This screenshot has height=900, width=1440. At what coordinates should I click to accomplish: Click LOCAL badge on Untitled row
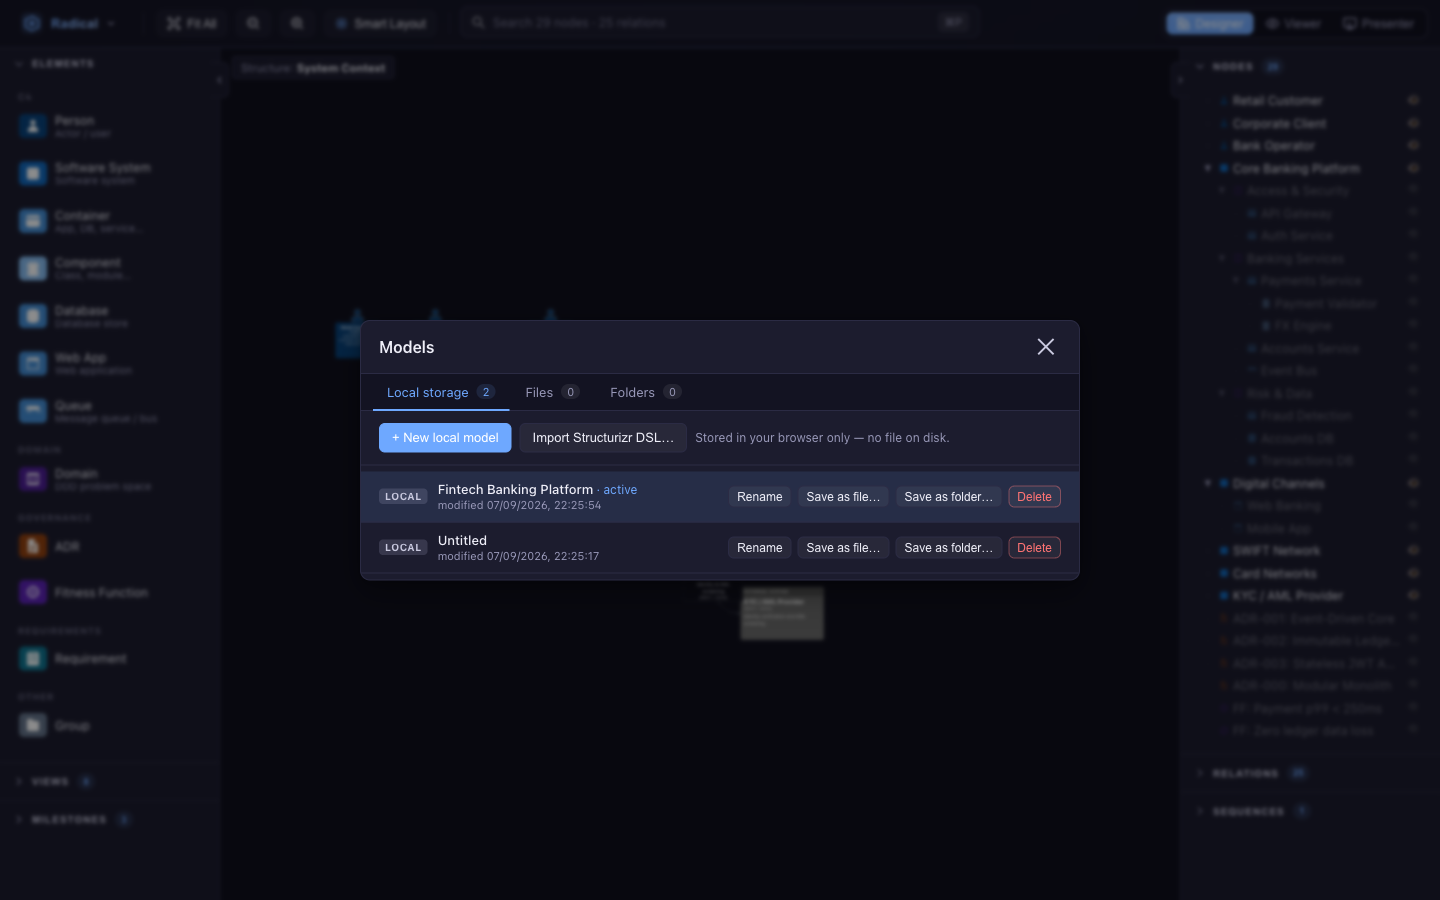[403, 548]
